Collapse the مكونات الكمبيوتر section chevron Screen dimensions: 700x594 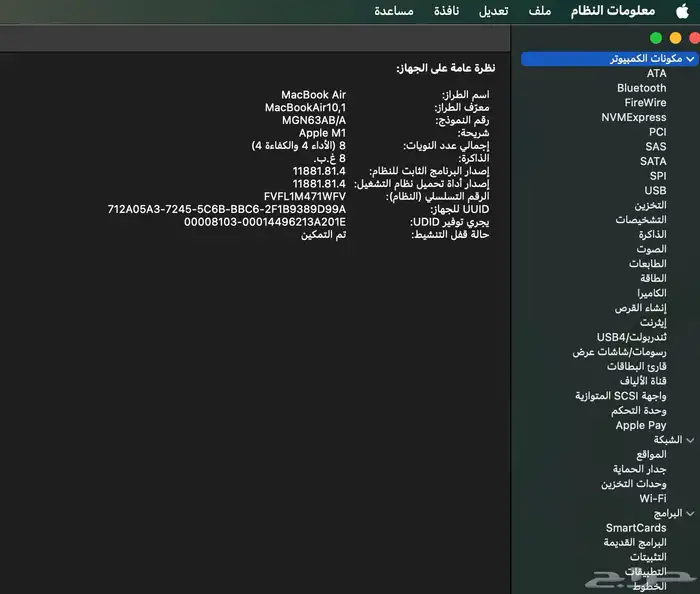(x=690, y=59)
